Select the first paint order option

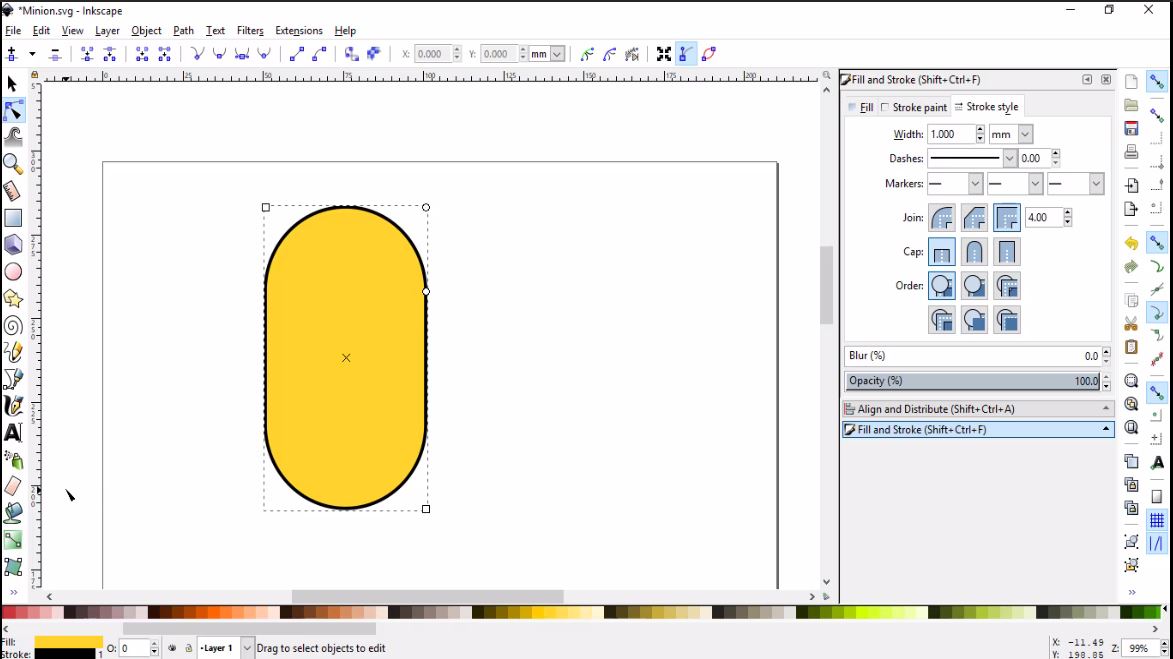pyautogui.click(x=942, y=286)
